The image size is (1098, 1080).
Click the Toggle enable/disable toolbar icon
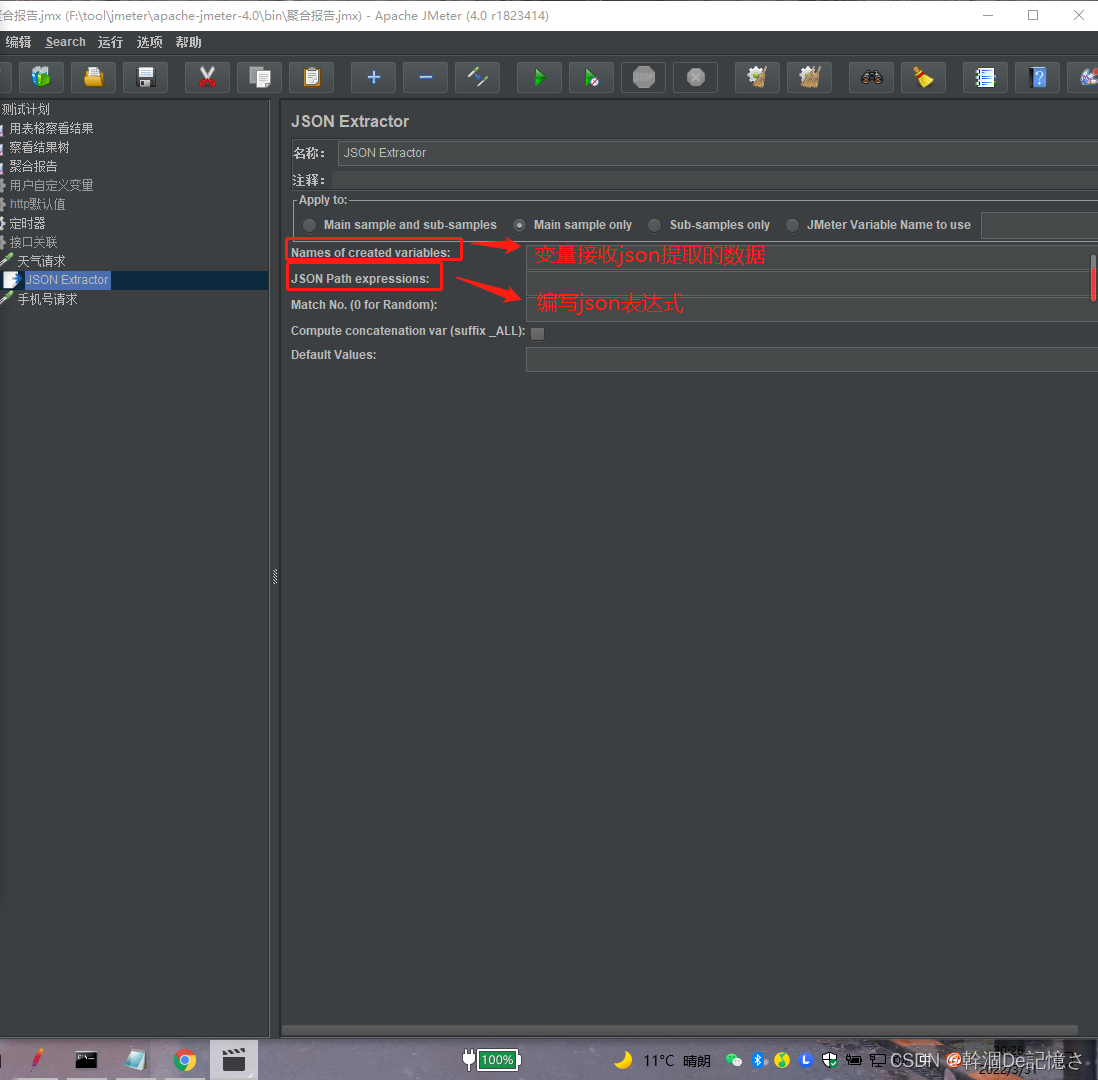478,77
